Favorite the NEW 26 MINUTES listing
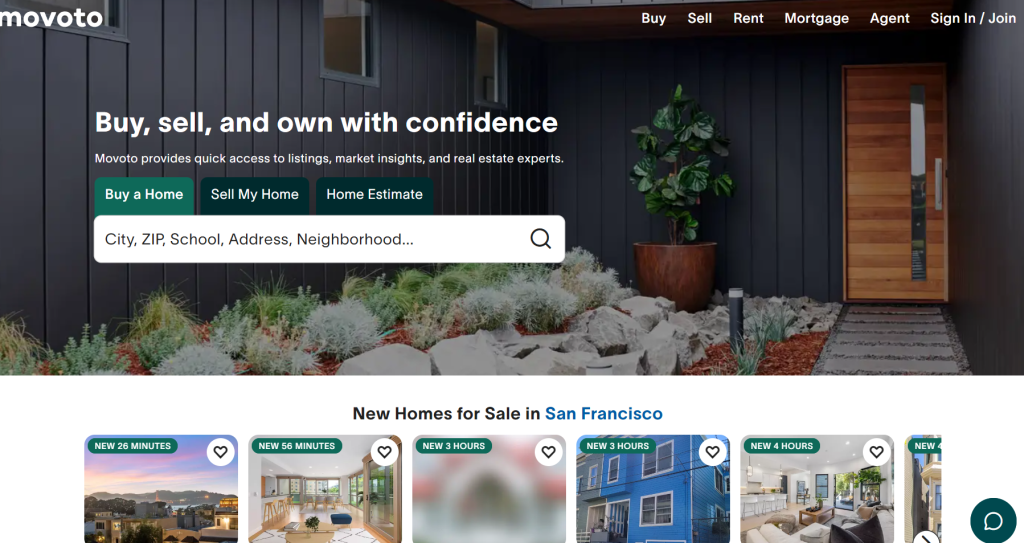 (x=221, y=452)
